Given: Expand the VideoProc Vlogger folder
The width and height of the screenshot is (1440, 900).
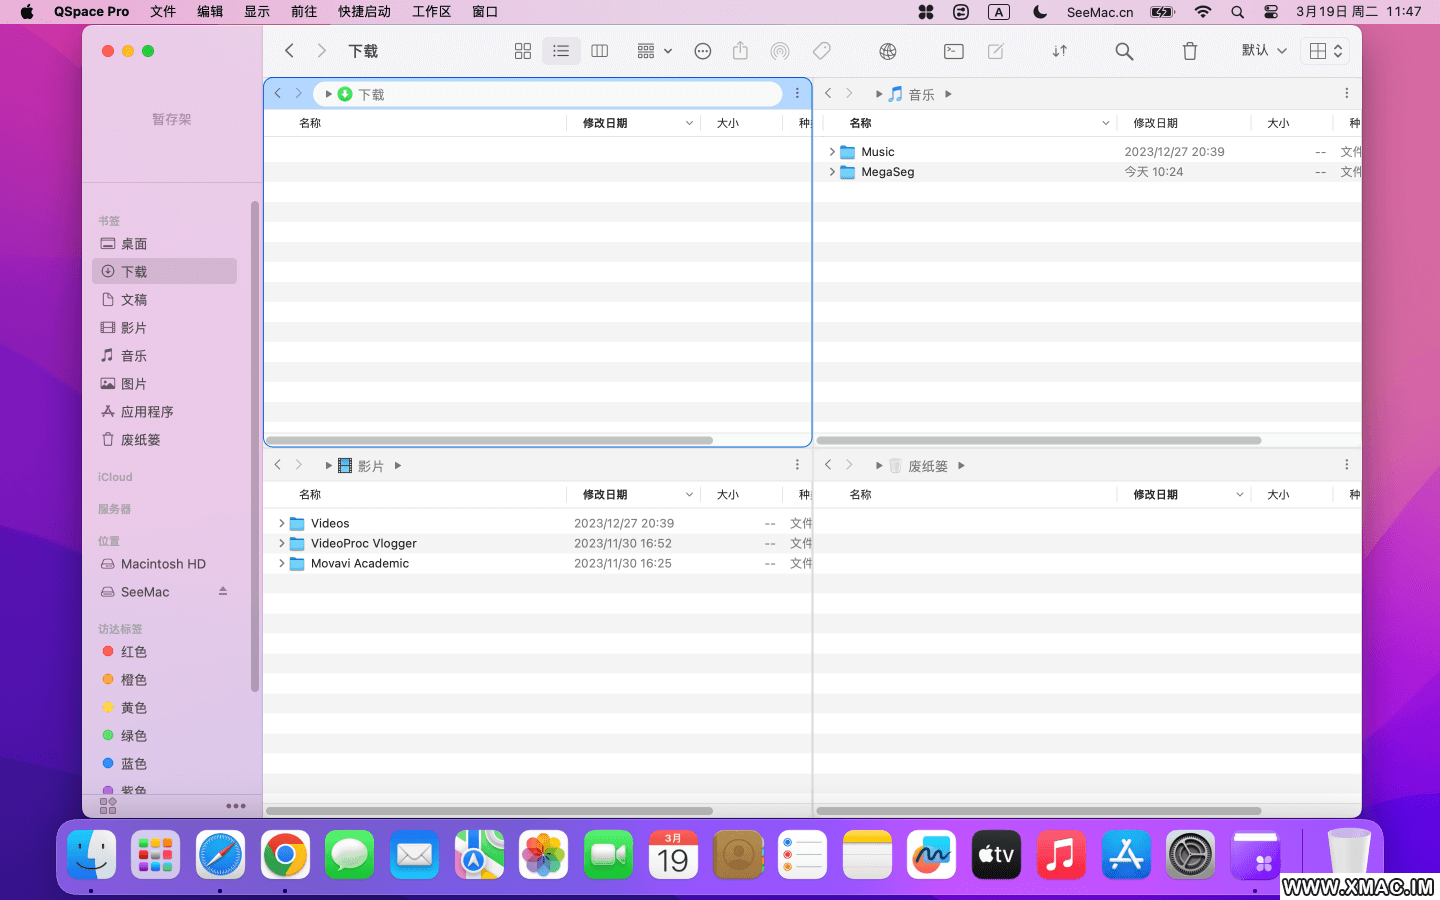Looking at the screenshot, I should (x=282, y=544).
